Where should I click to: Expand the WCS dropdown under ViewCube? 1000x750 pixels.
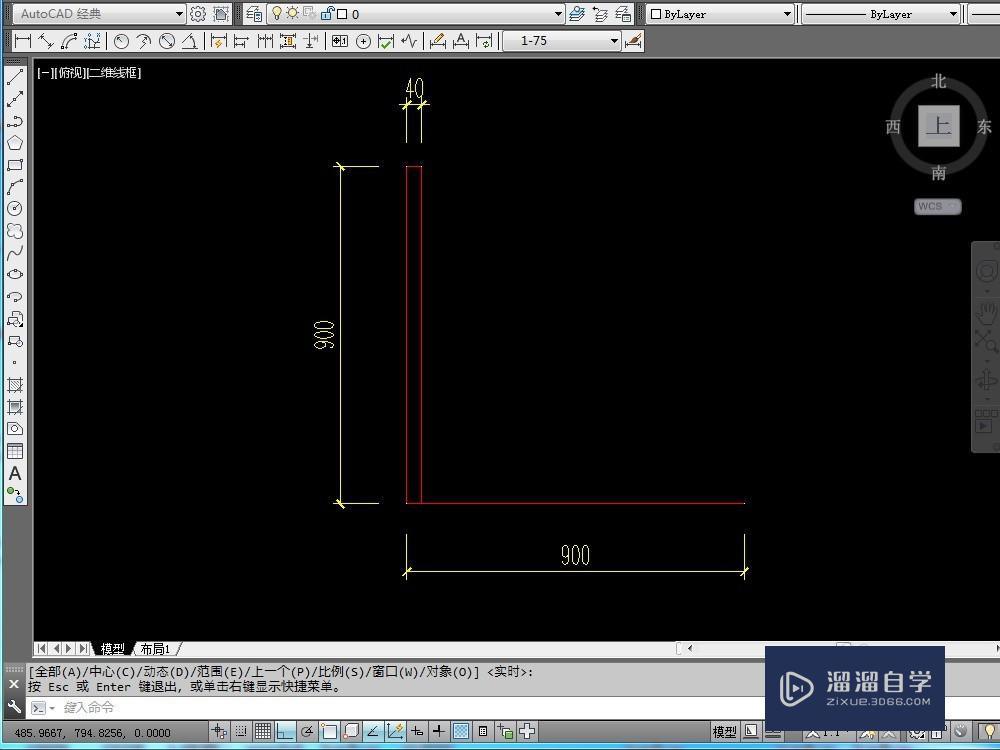[950, 206]
